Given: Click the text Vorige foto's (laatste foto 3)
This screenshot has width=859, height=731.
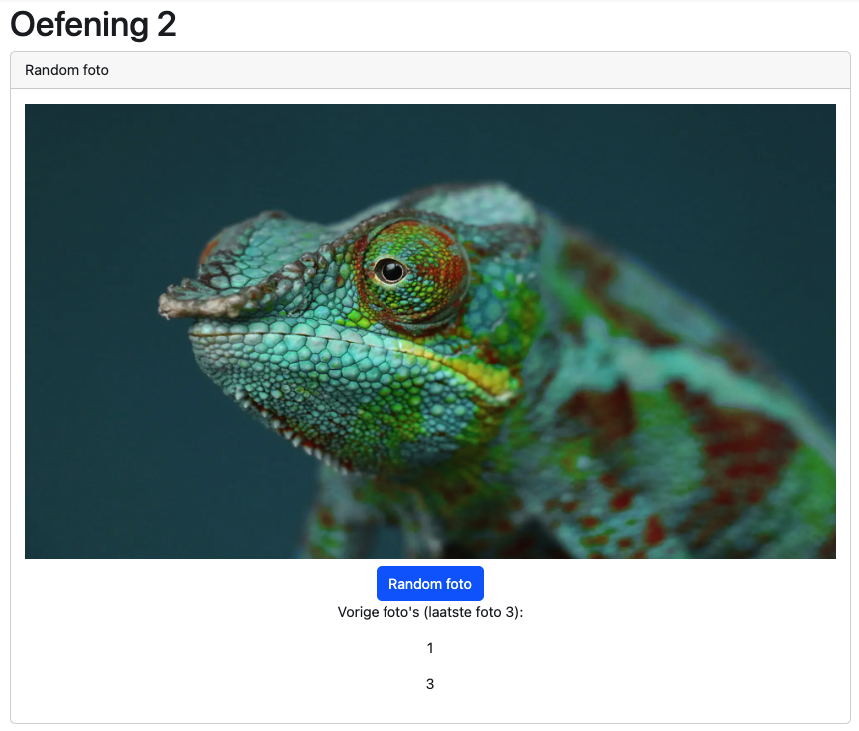Looking at the screenshot, I should [430, 611].
